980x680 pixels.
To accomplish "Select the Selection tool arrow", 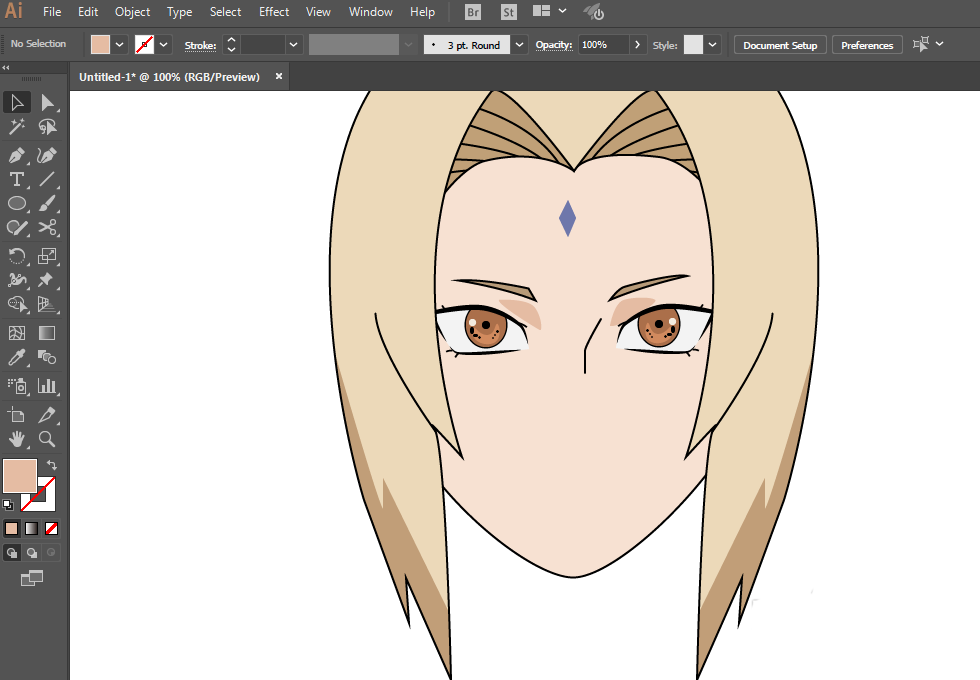I will pyautogui.click(x=17, y=102).
